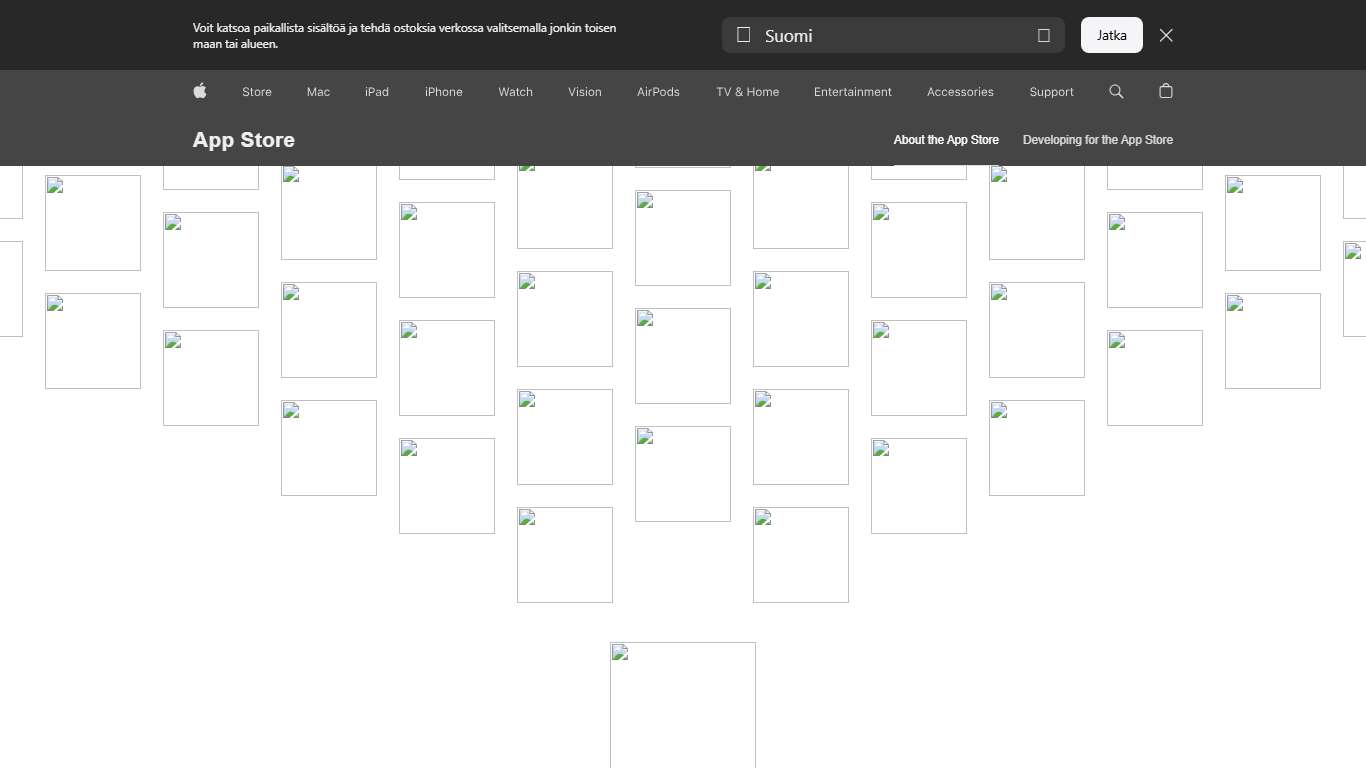This screenshot has height=768, width=1366.
Task: Open the Support menu link
Action: [1051, 91]
